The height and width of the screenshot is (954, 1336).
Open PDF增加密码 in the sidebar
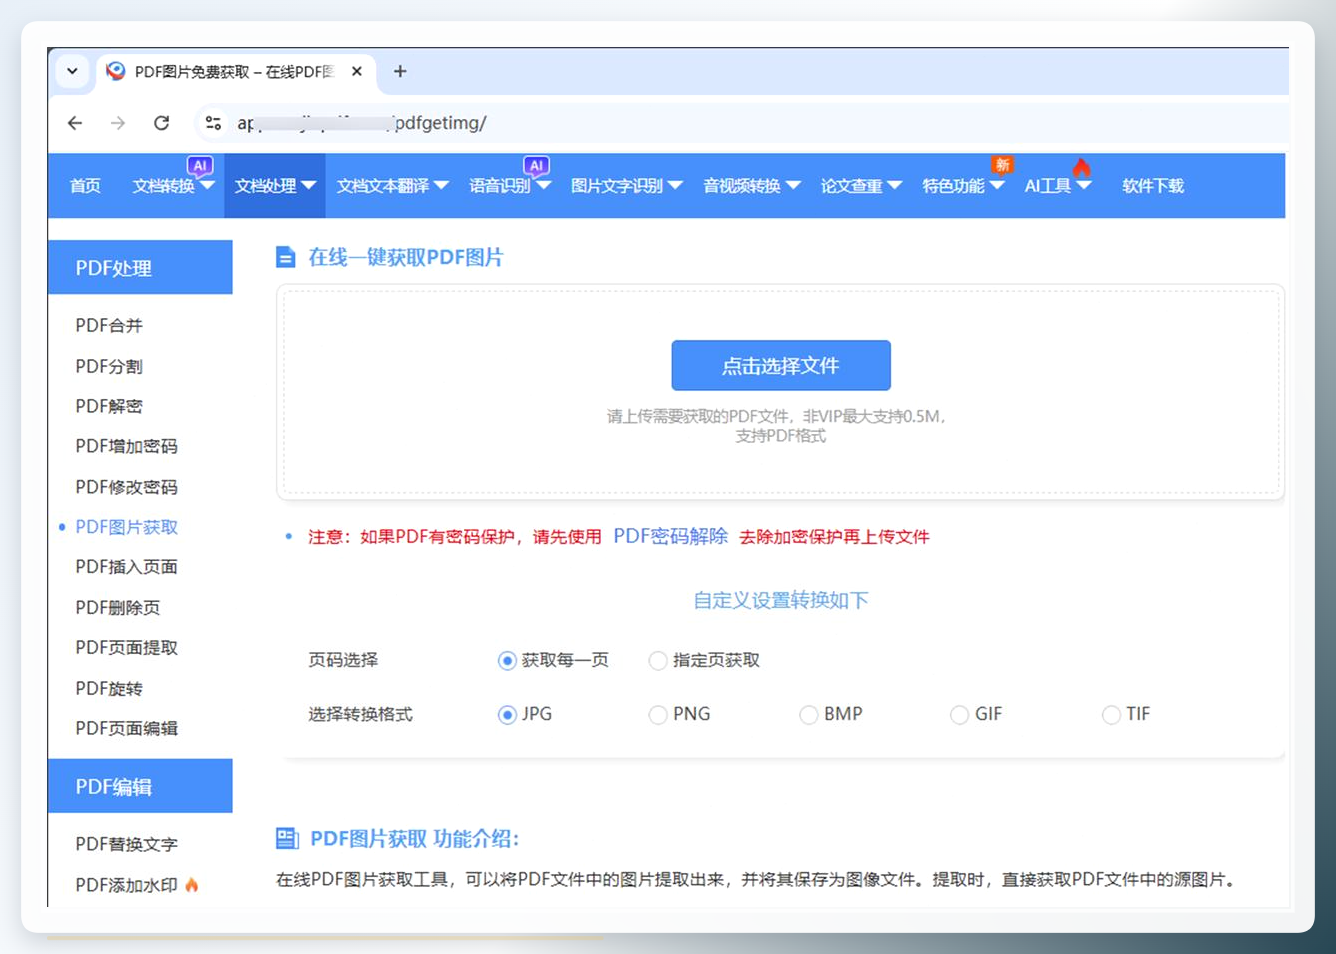126,447
